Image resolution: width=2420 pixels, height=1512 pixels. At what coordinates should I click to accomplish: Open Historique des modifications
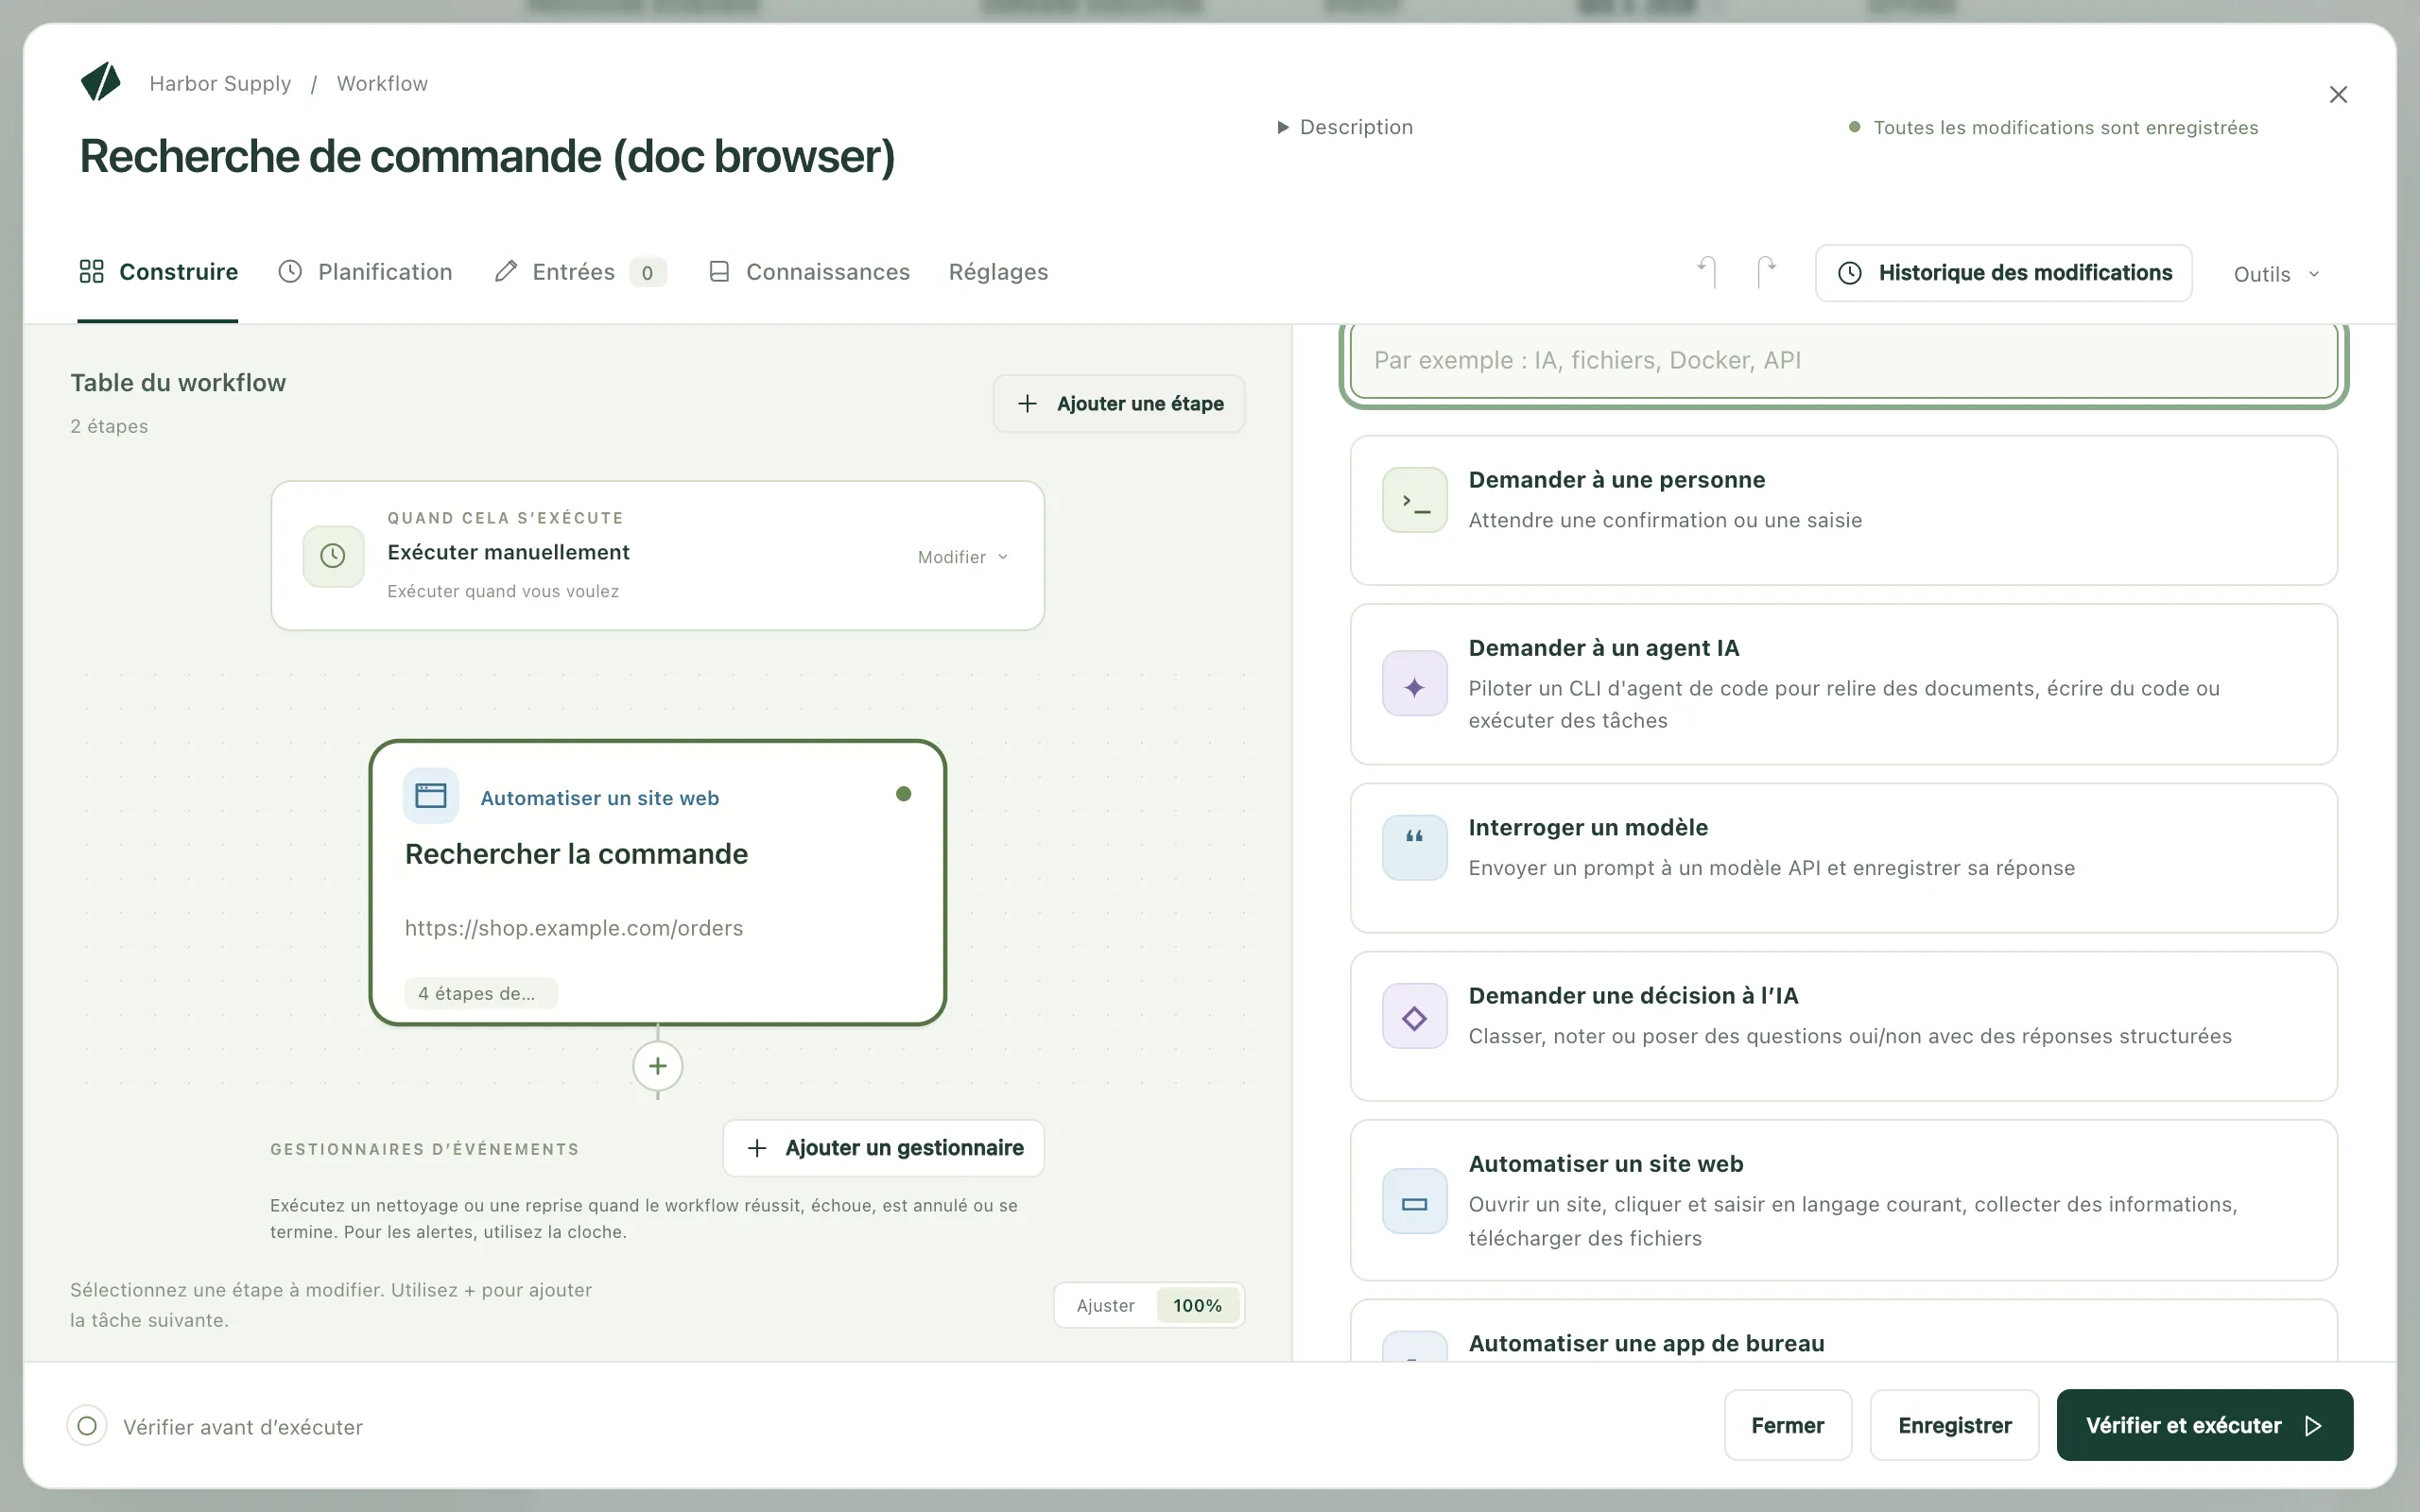click(x=2004, y=273)
